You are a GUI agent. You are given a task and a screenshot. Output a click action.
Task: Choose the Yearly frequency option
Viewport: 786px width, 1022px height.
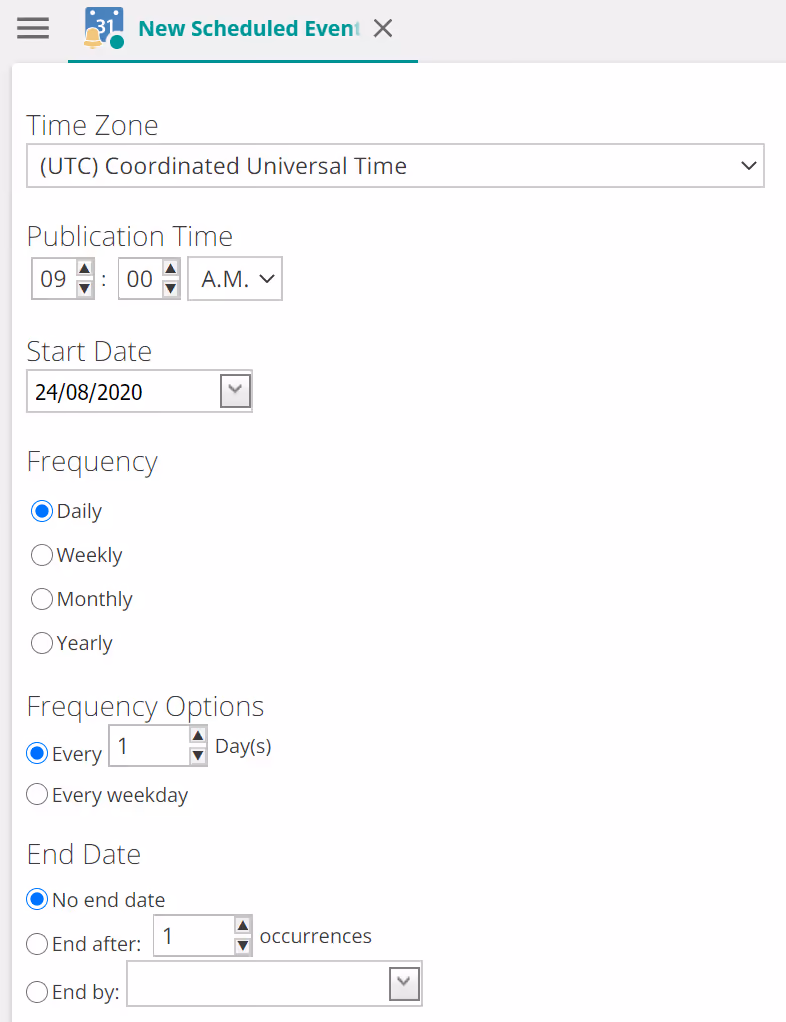(x=42, y=643)
